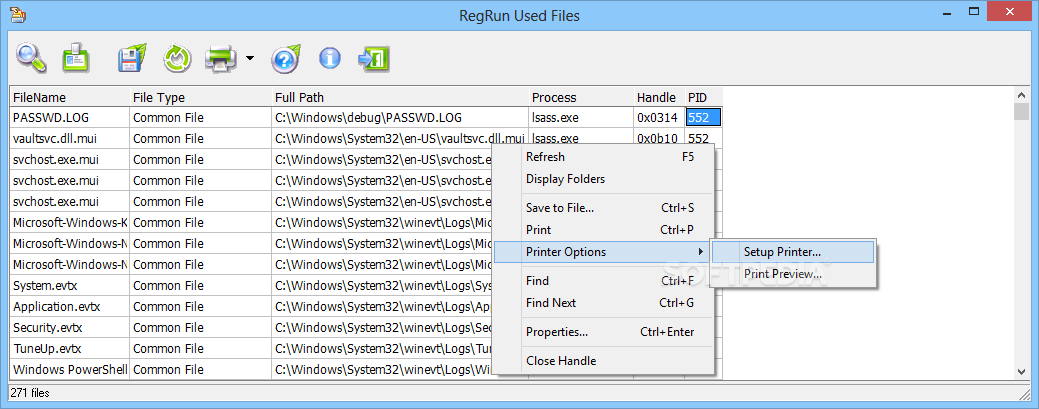Choose Display Folders in context menu
The height and width of the screenshot is (409, 1039).
604,179
